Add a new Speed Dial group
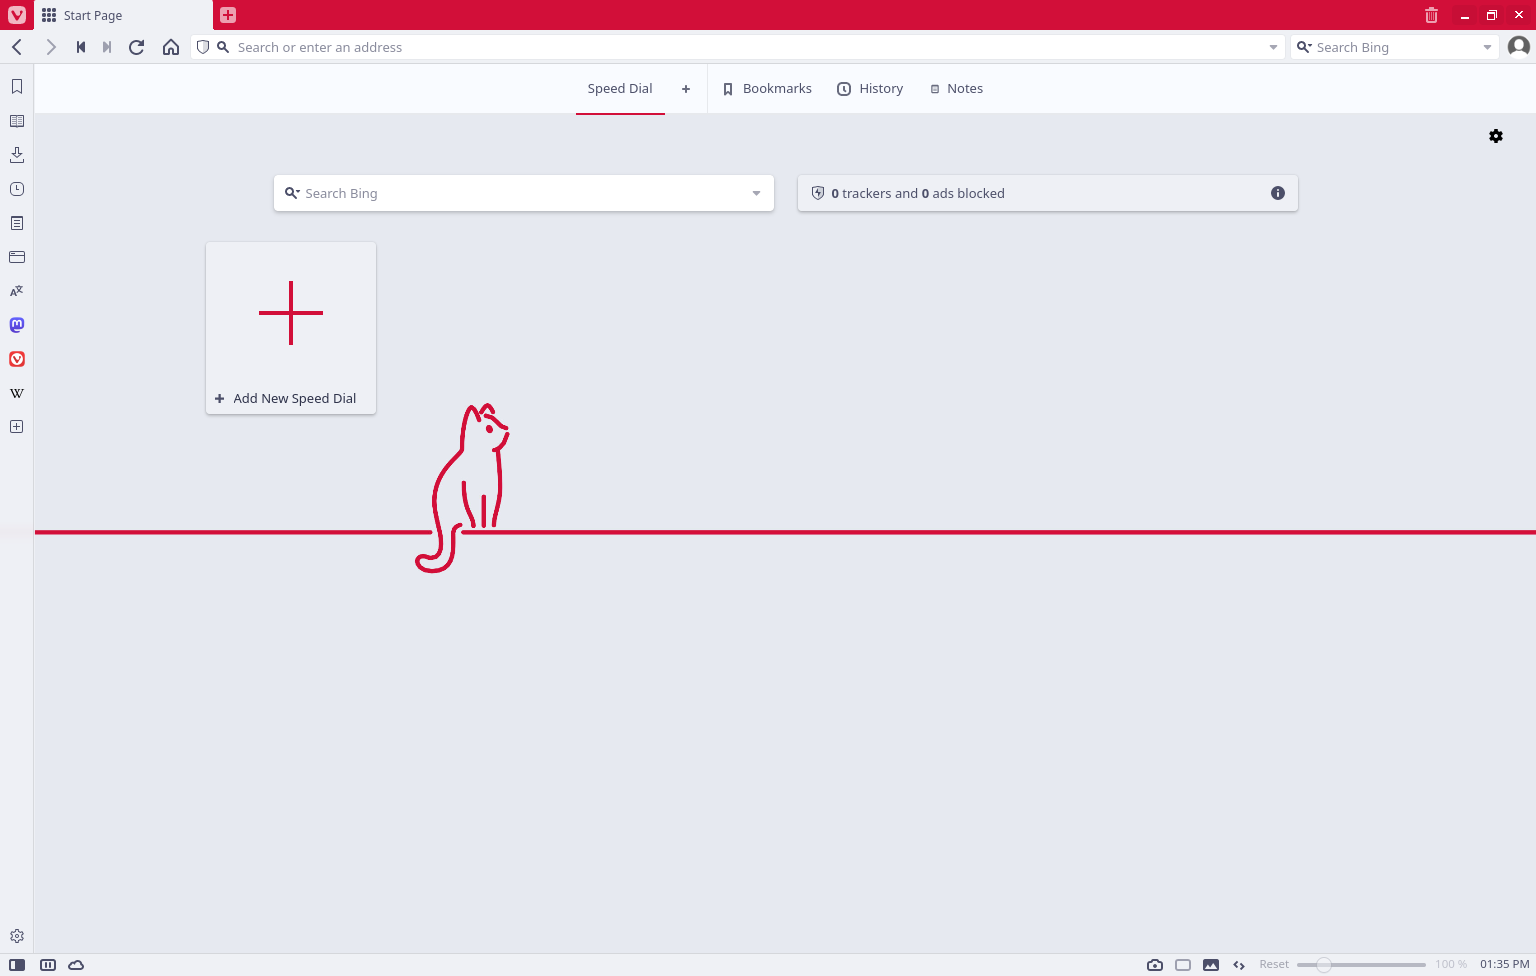This screenshot has width=1536, height=976. click(686, 88)
